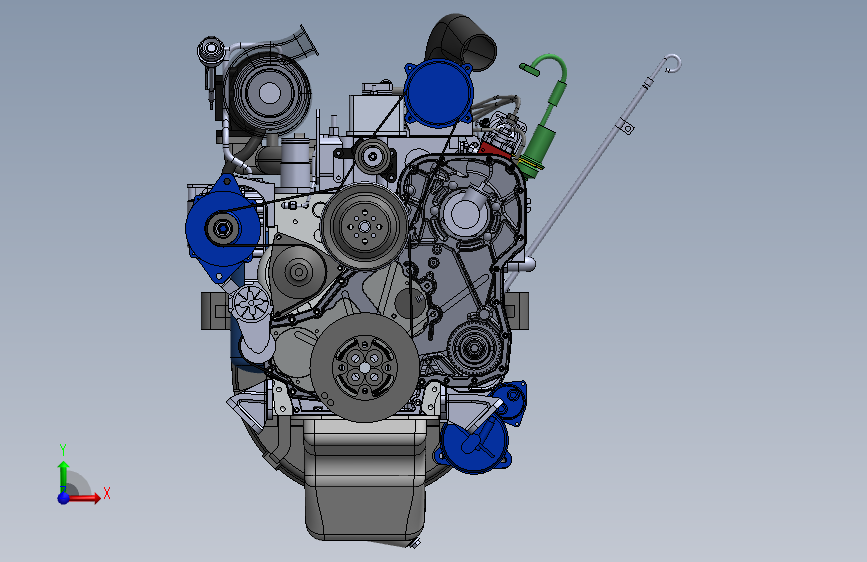The height and width of the screenshot is (562, 867).
Task: Select the cylindrical filter canister
Action: [x=295, y=162]
